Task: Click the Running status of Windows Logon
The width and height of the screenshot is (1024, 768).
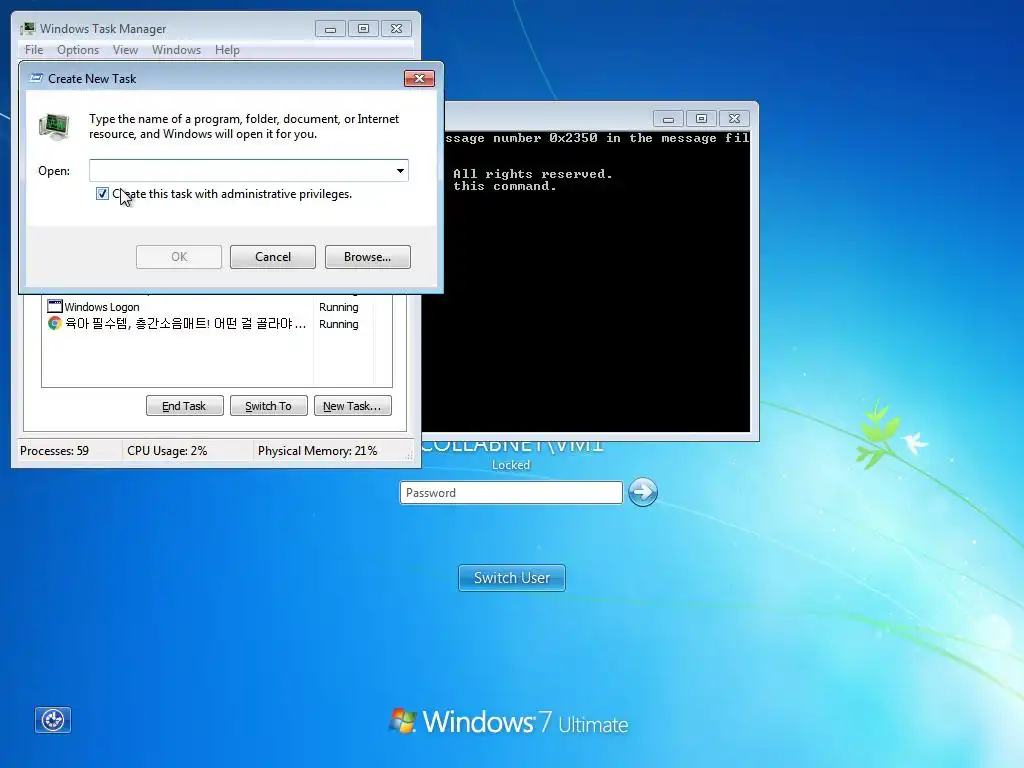Action: (338, 307)
